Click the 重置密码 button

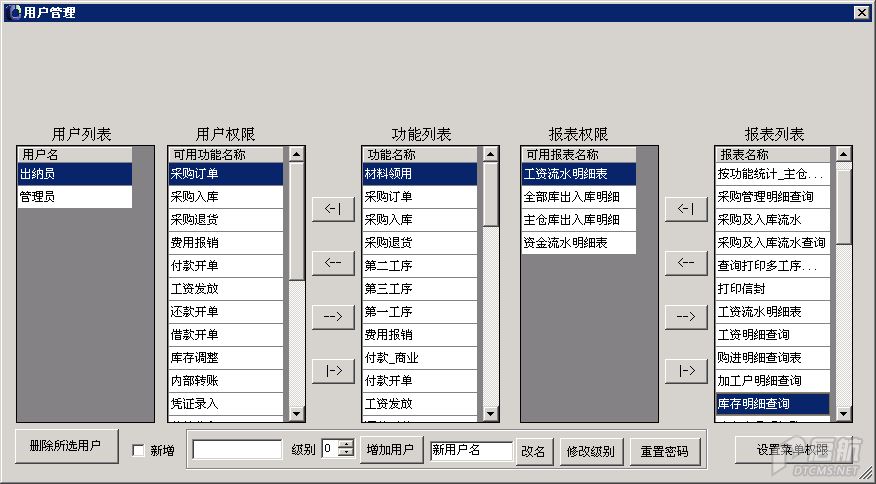(665, 451)
